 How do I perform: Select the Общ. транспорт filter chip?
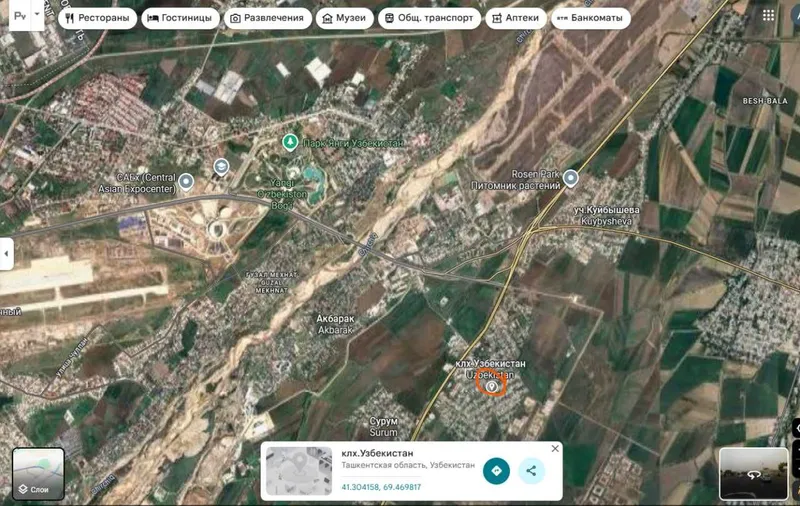[429, 18]
